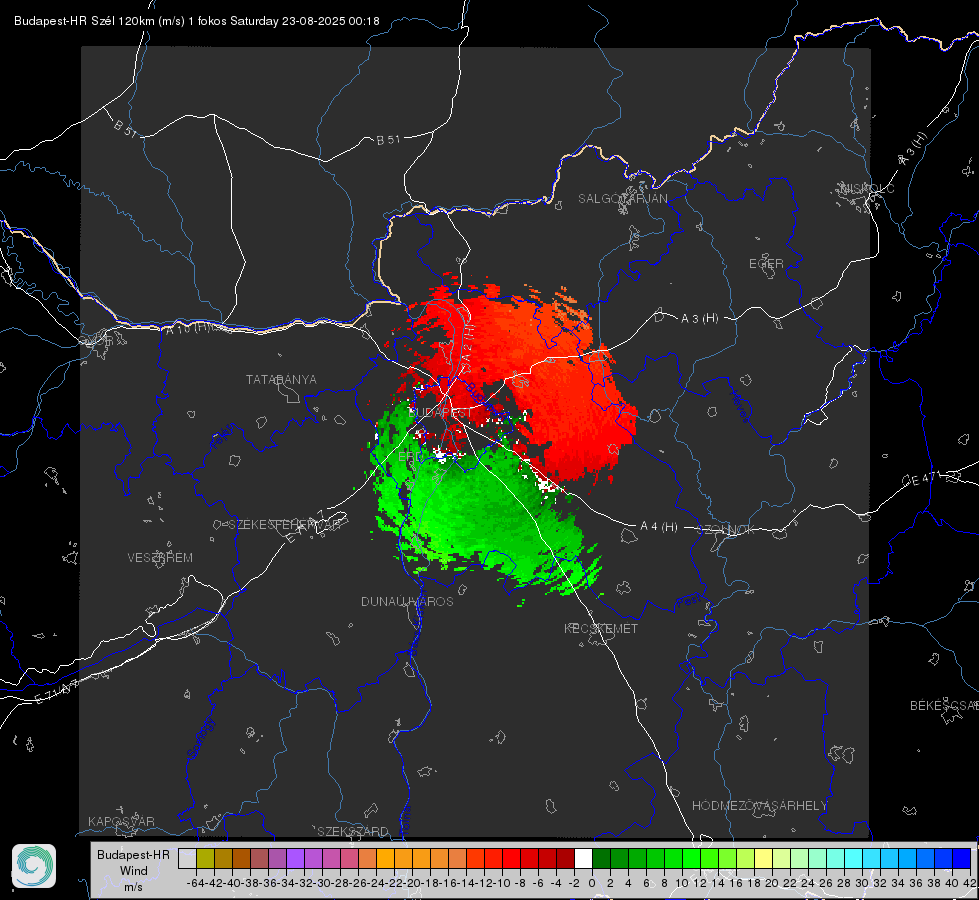
Task: Click the VESZPREM city label
Action: 160,558
